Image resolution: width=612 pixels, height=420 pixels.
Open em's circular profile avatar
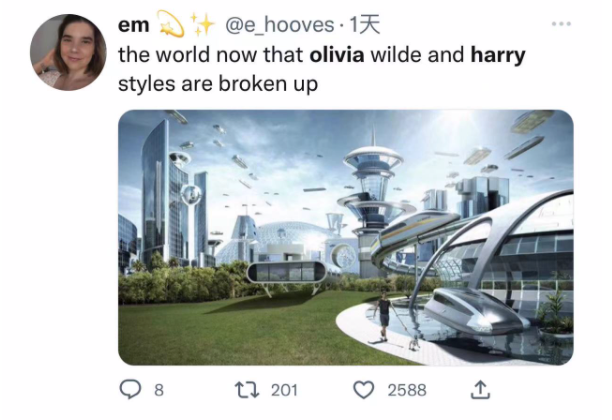click(x=68, y=52)
